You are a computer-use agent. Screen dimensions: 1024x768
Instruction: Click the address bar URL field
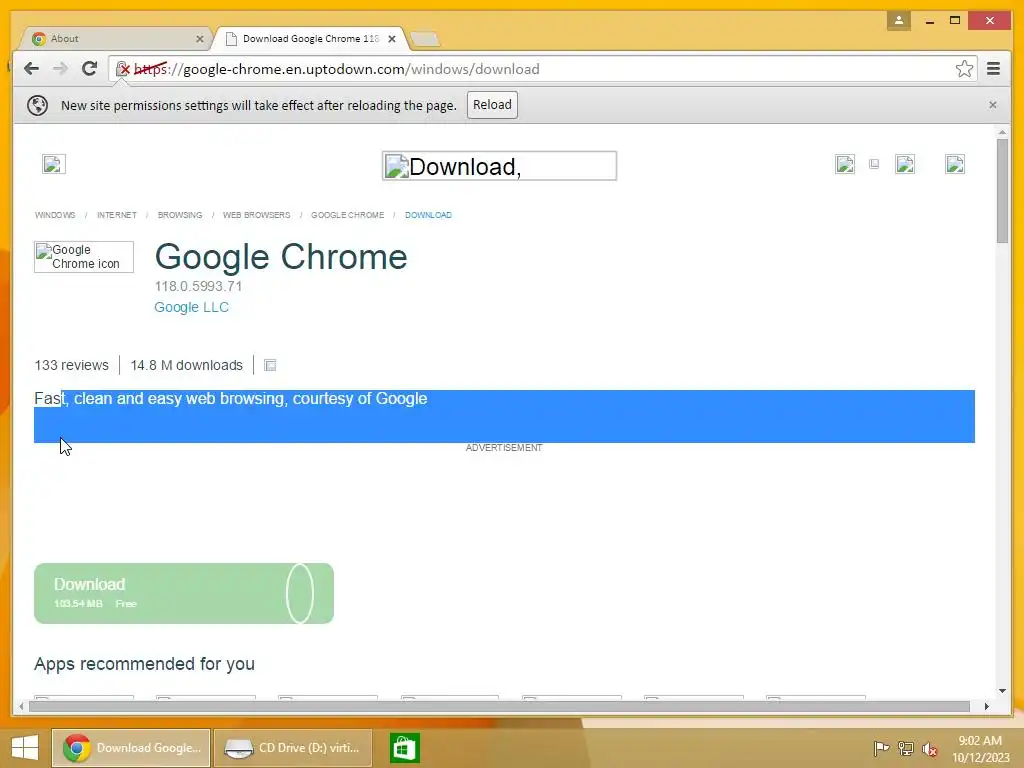point(542,69)
